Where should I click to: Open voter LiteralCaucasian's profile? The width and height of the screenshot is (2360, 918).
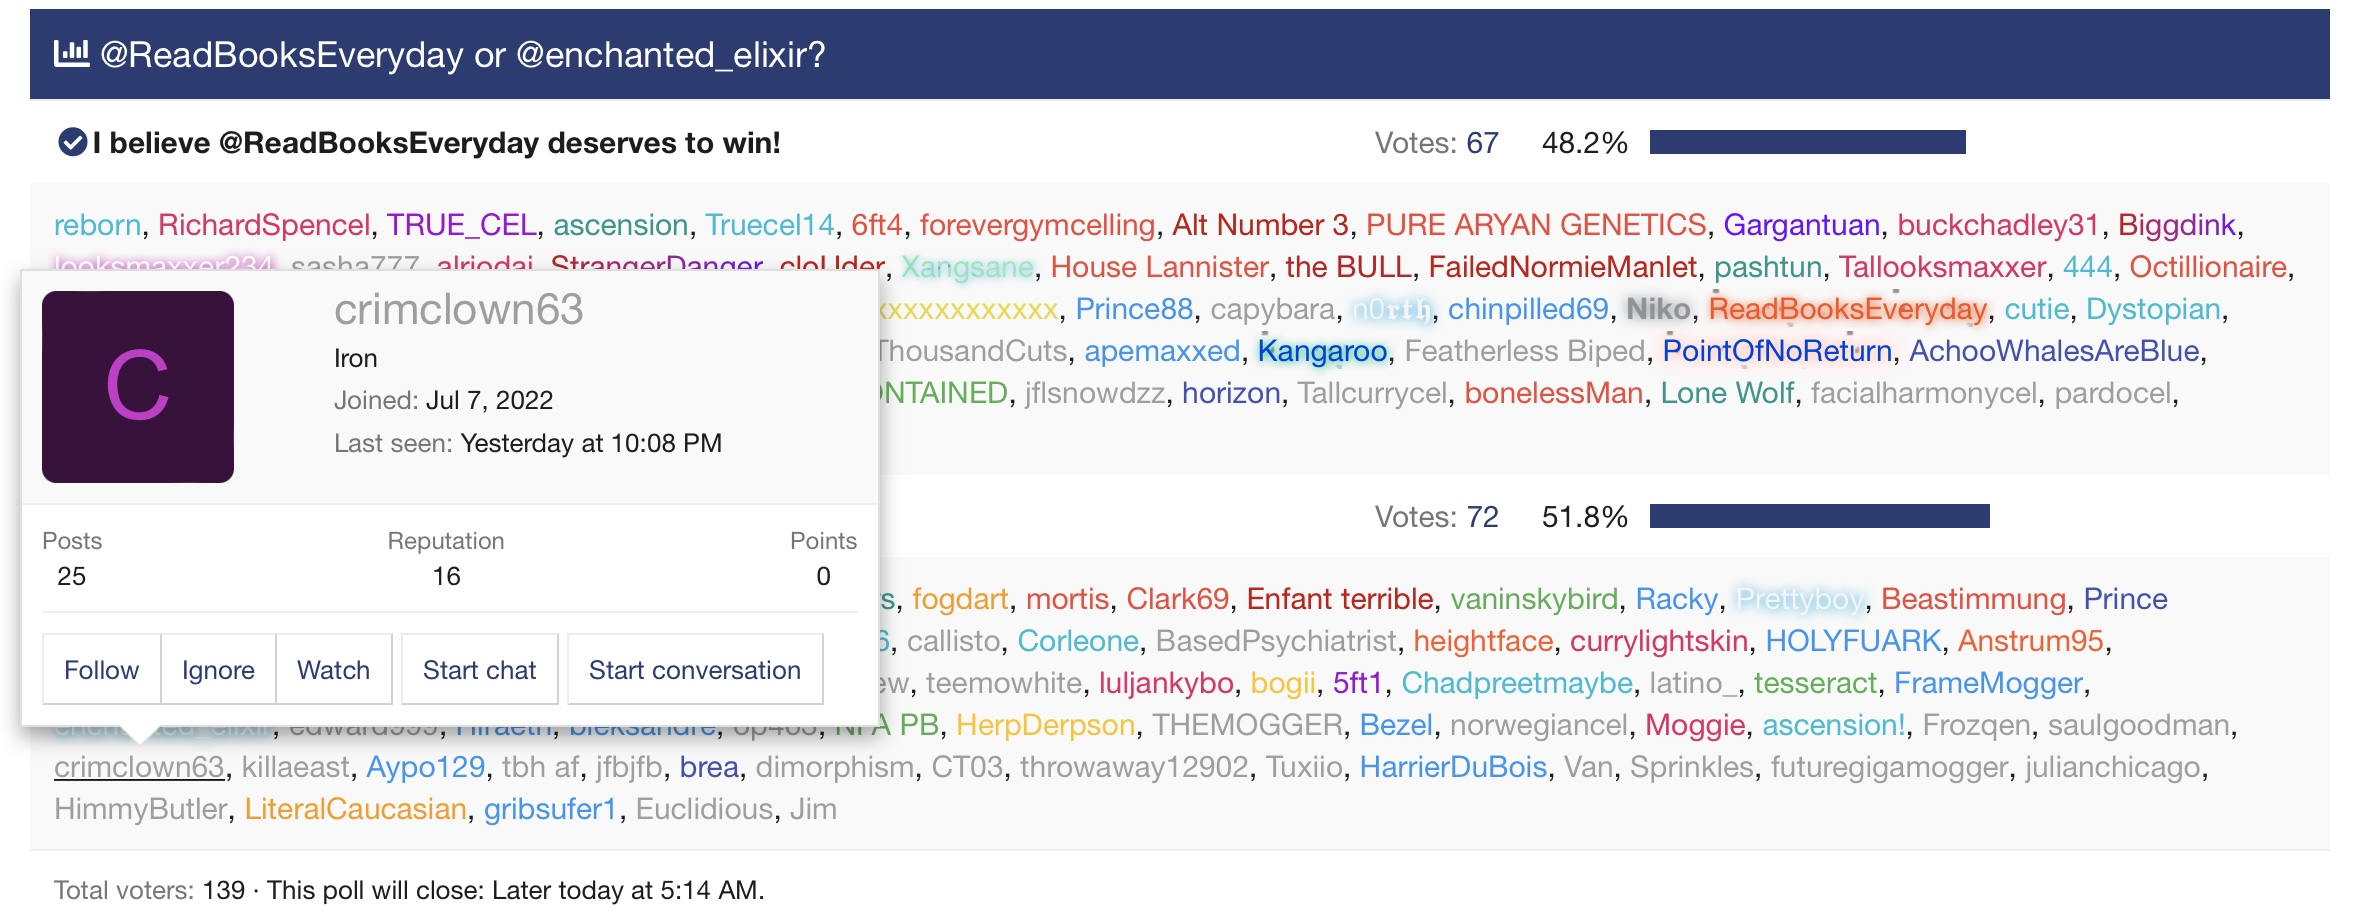coord(355,809)
